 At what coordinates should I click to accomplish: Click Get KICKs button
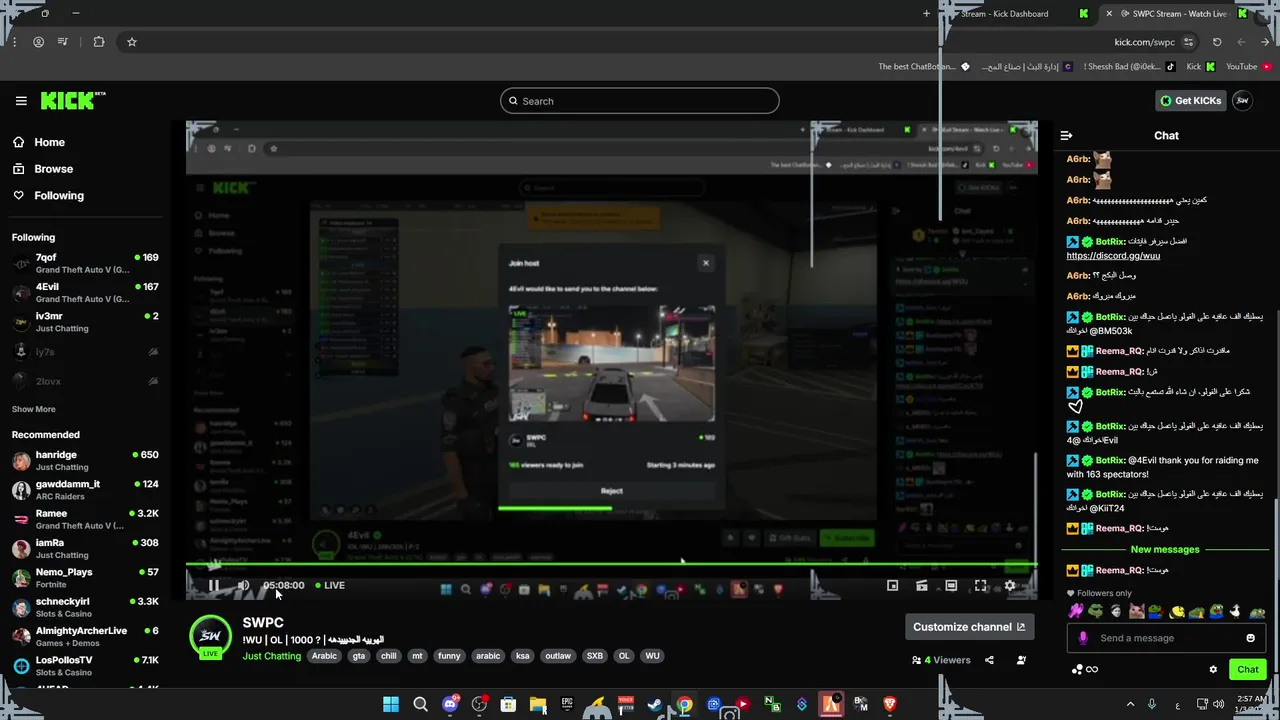coord(1190,101)
